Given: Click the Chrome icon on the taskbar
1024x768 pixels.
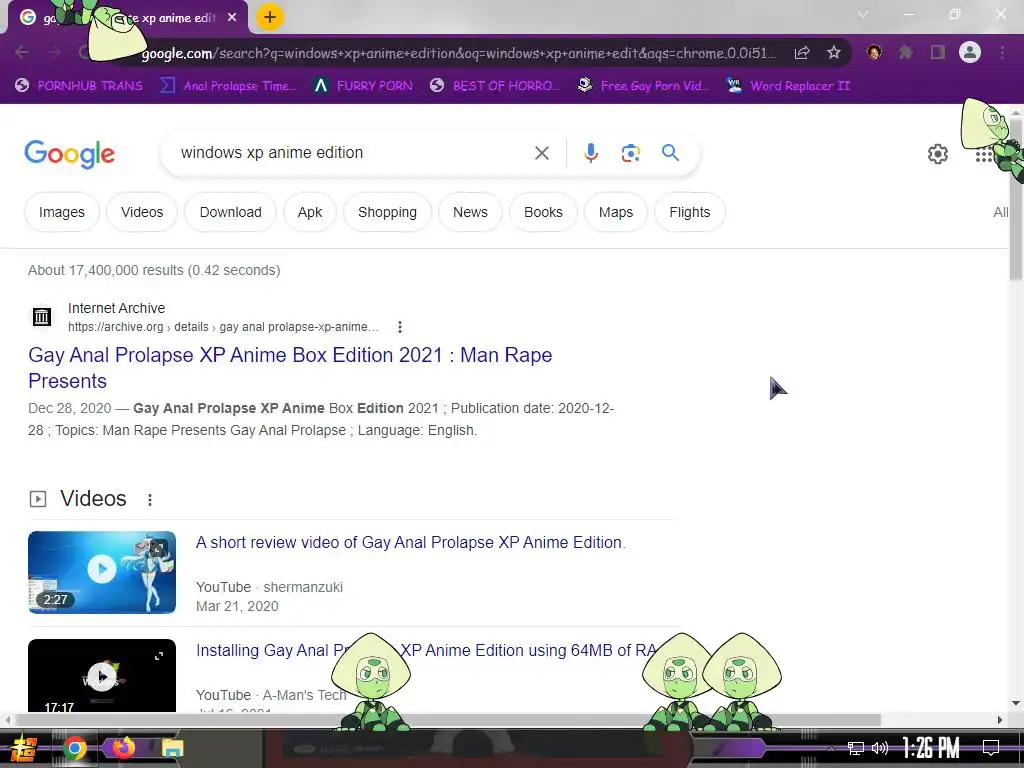Looking at the screenshot, I should point(74,748).
